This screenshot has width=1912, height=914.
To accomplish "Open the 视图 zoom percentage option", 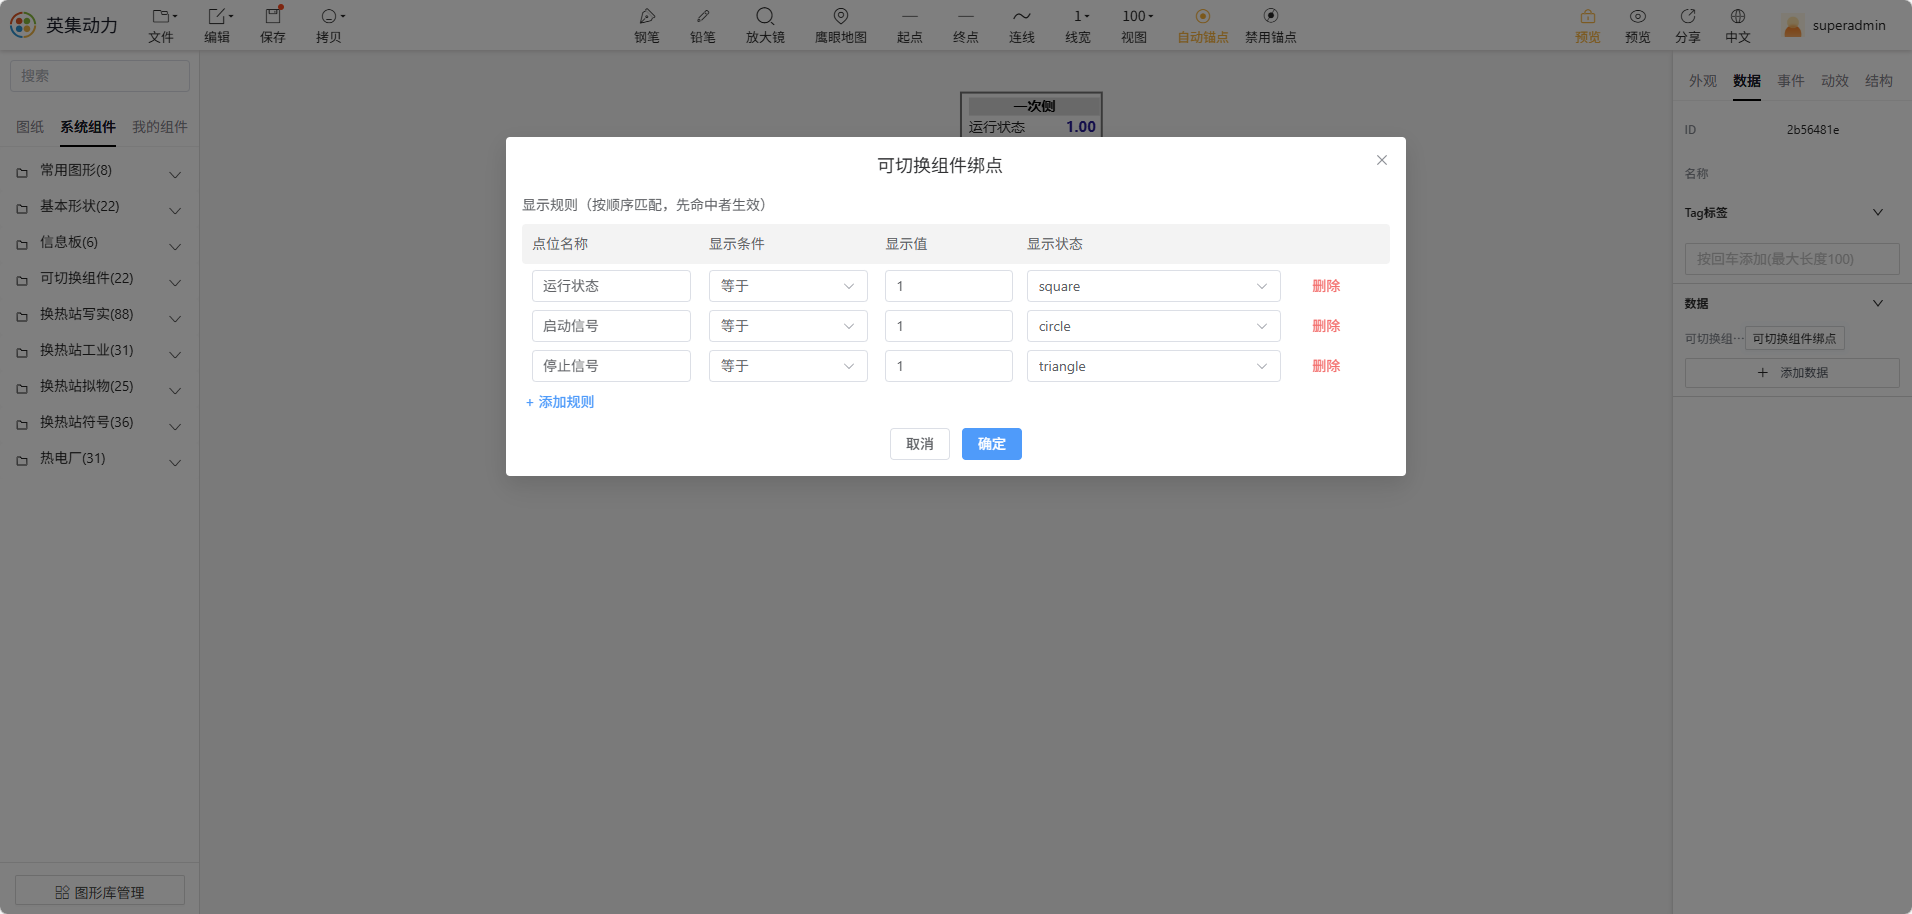I will (1135, 25).
